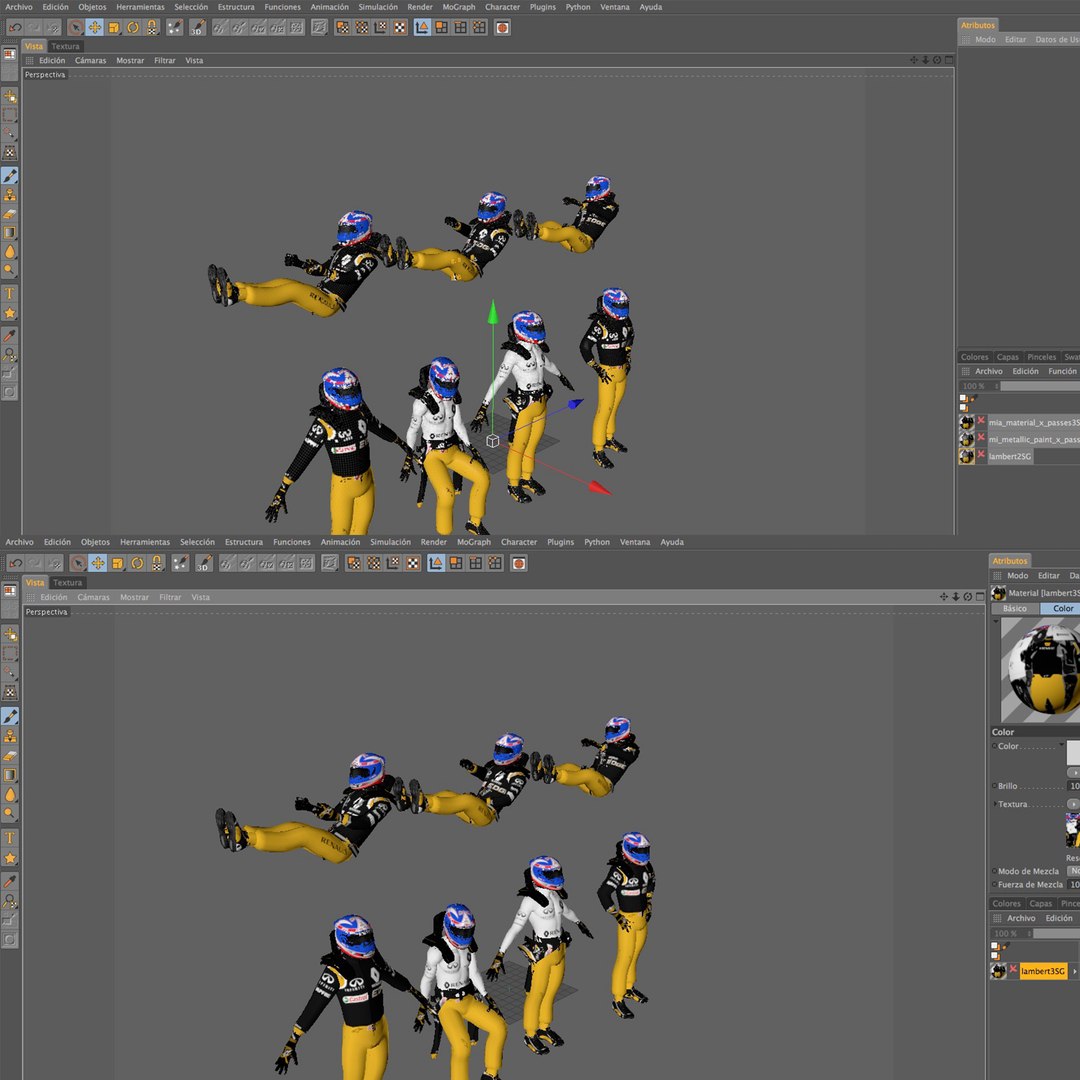This screenshot has height=1080, width=1080.
Task: Expand the lambert3SG row arrow
Action: [1074, 971]
